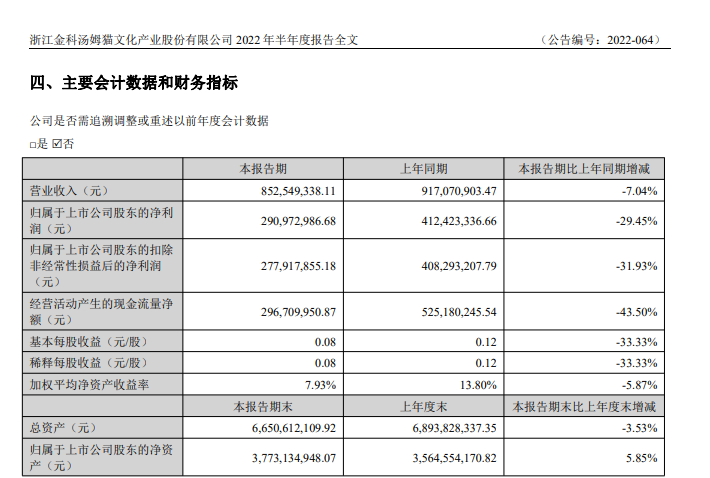
Task: Select row label 基本每股收益（元/股）
Action: pos(89,341)
